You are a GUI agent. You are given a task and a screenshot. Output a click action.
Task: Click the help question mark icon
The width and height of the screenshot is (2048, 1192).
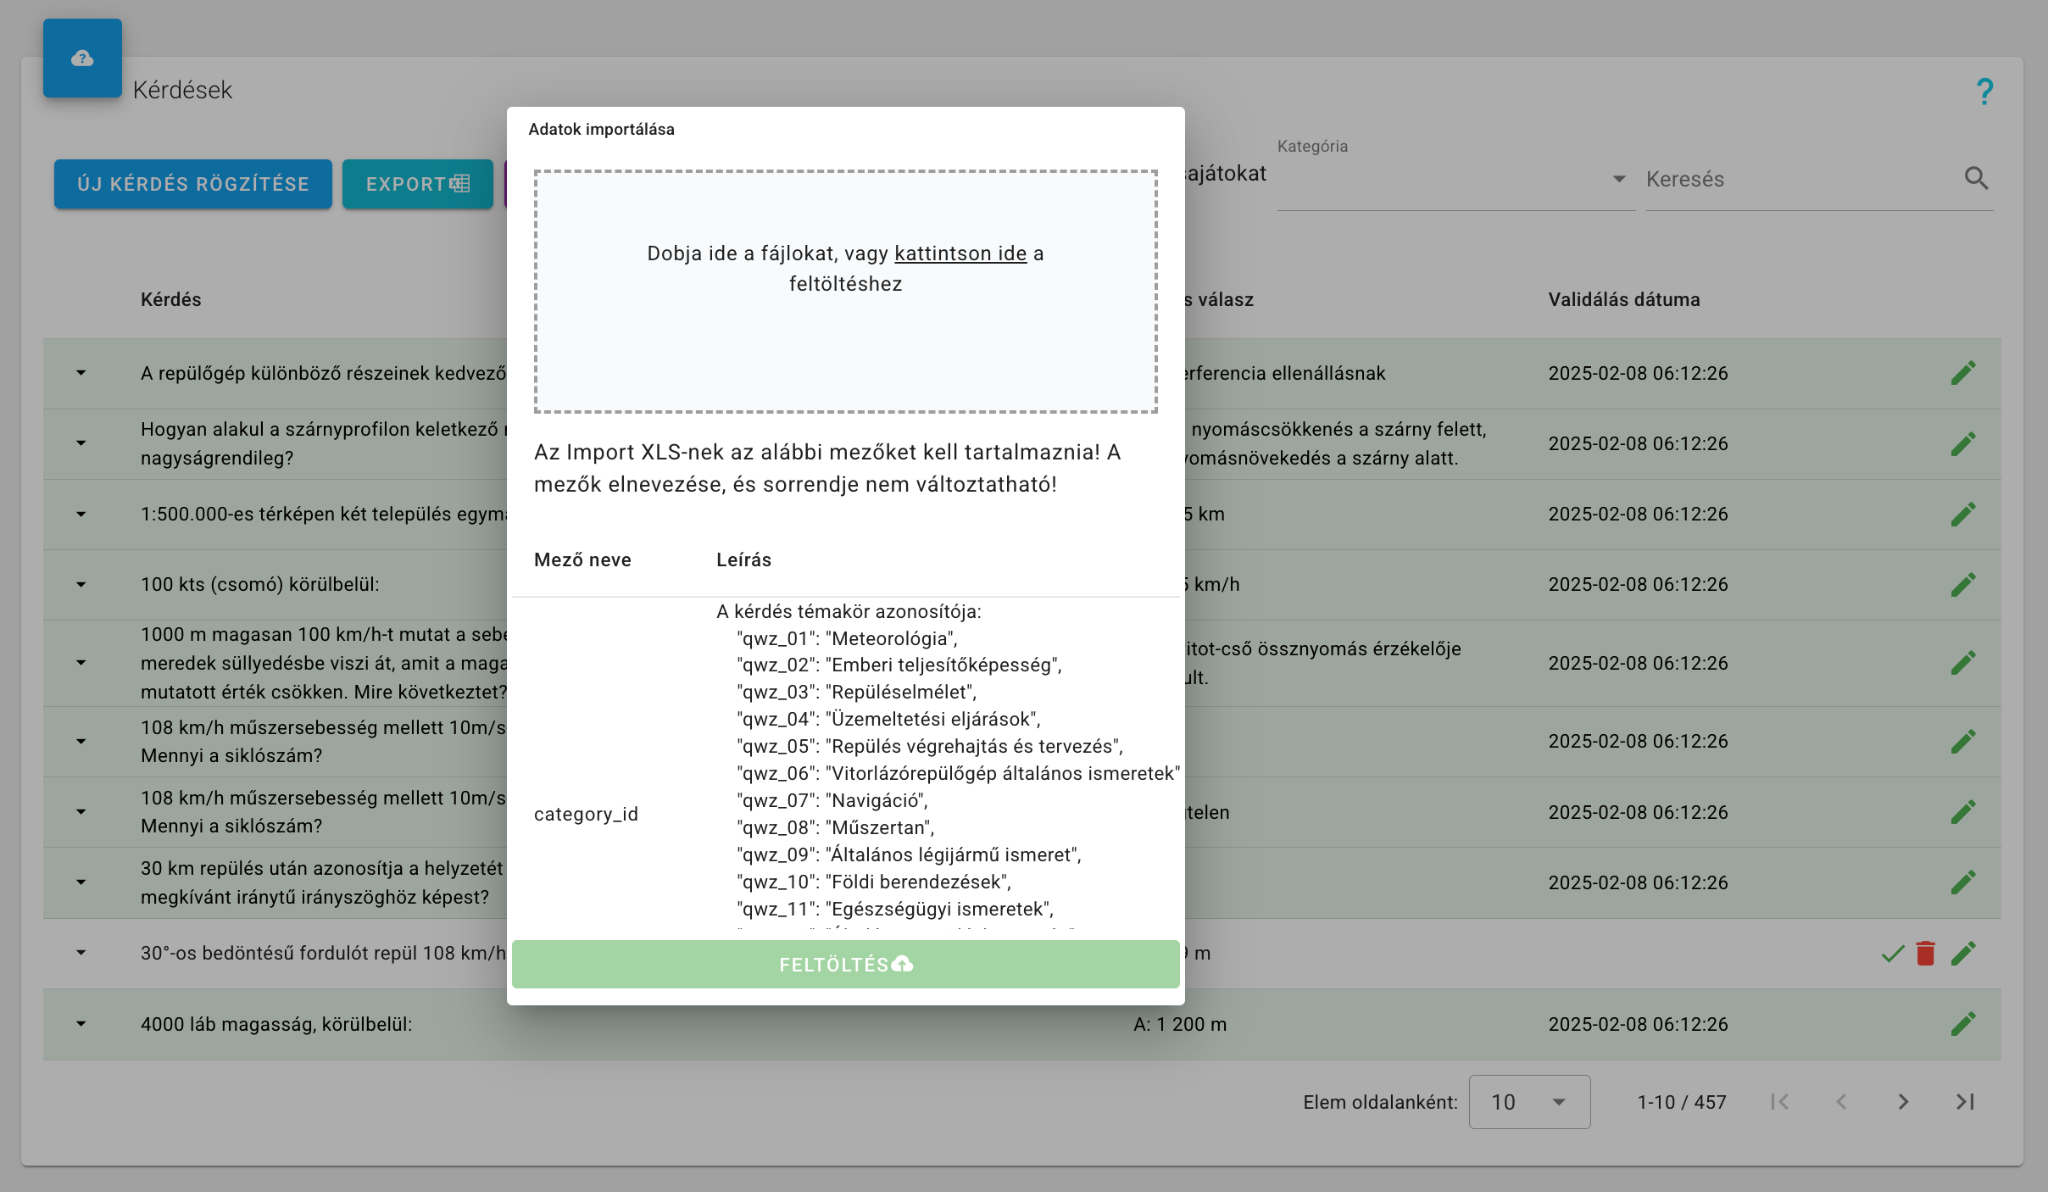pos(1984,91)
